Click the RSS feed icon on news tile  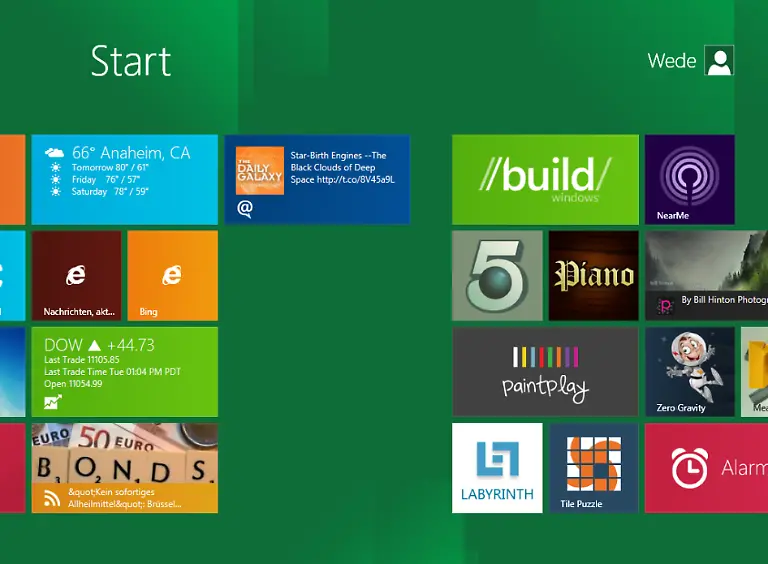52,498
